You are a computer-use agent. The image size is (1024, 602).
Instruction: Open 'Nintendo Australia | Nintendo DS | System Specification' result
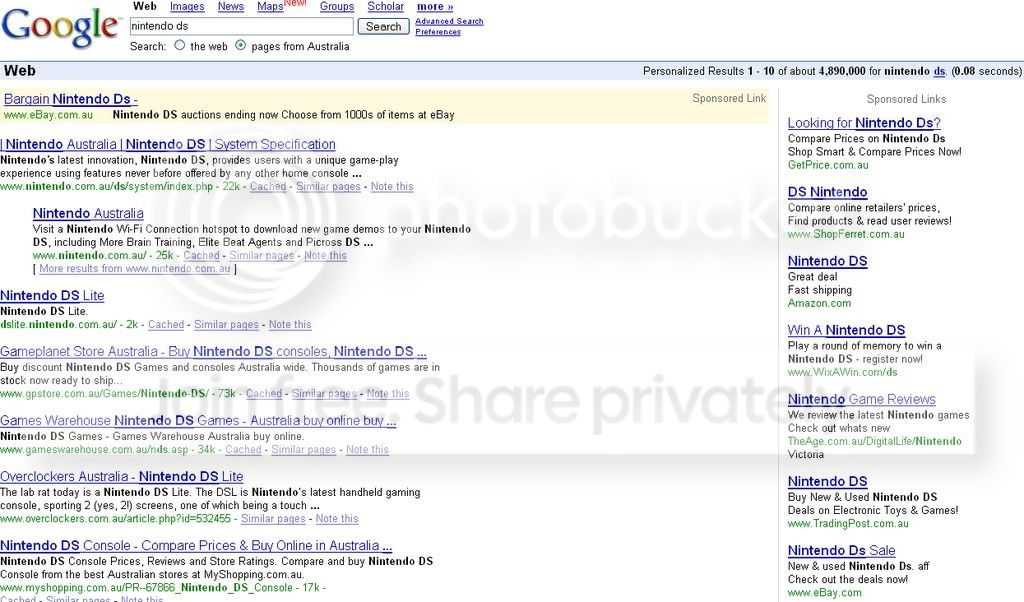pyautogui.click(x=168, y=144)
